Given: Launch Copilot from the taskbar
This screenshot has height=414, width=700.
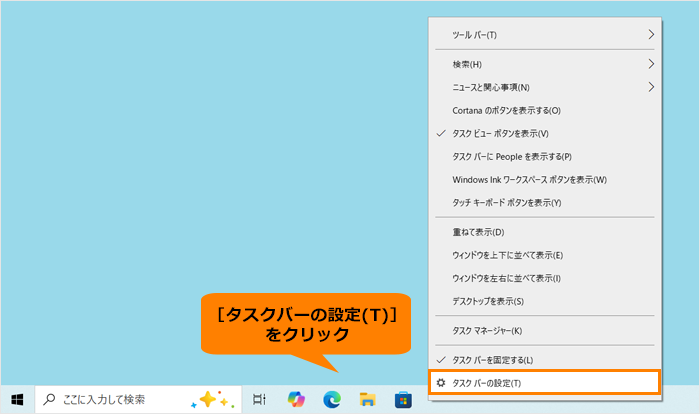Looking at the screenshot, I should tap(296, 399).
